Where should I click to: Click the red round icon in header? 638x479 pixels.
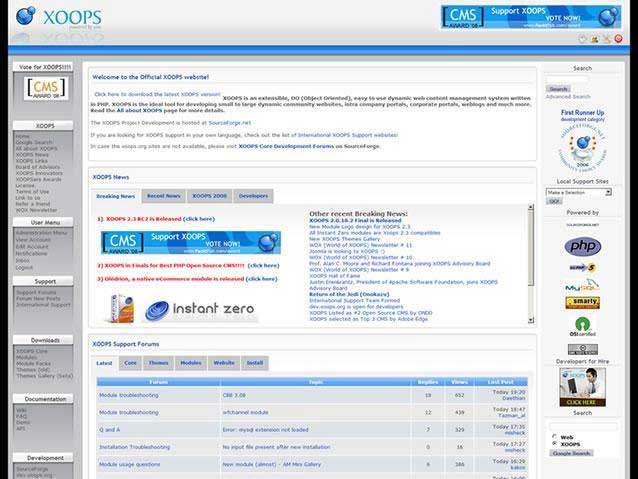(618, 39)
